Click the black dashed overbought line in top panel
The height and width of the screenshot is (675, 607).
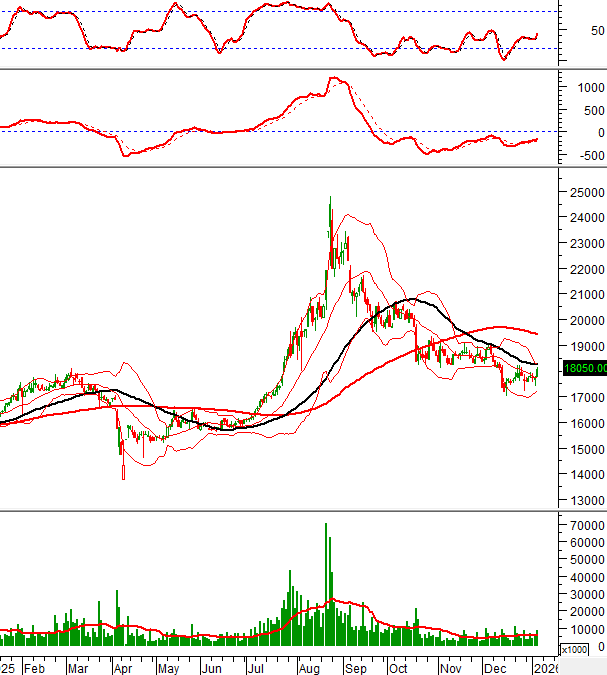tap(300, 12)
